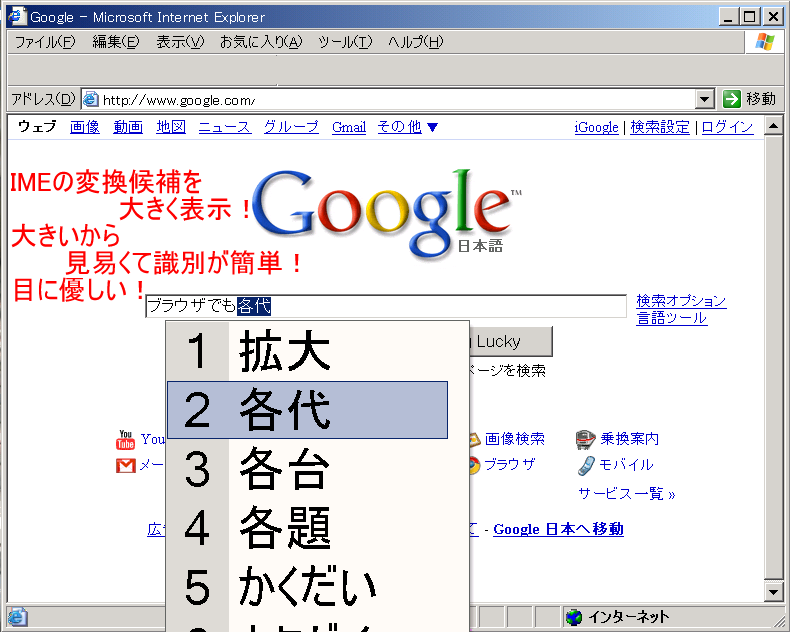Click the scrollbar up arrow
Viewport: 790px width, 632px height.
tap(773, 125)
